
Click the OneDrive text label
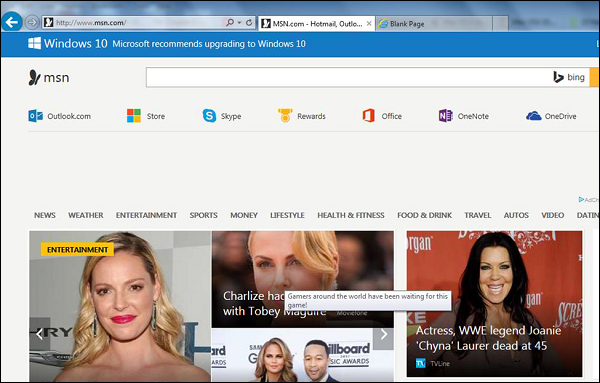[x=561, y=116]
